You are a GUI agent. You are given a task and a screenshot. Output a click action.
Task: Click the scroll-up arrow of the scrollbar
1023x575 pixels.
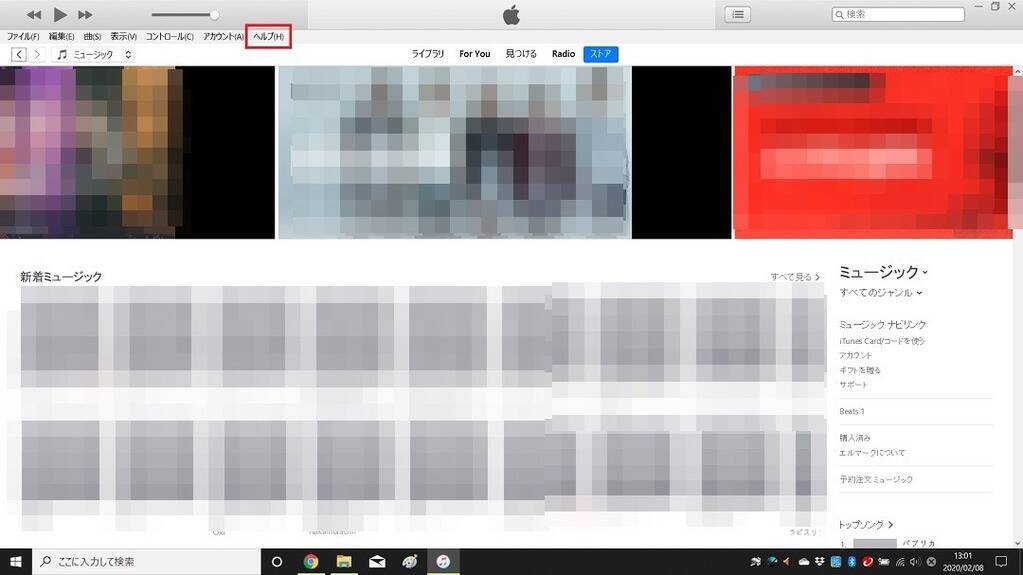[1017, 70]
